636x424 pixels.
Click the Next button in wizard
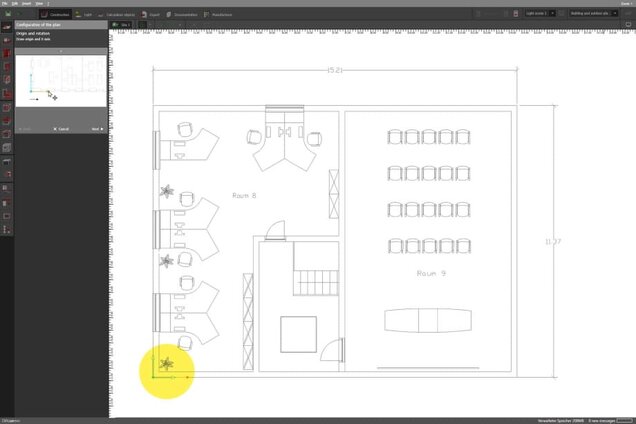click(97, 129)
